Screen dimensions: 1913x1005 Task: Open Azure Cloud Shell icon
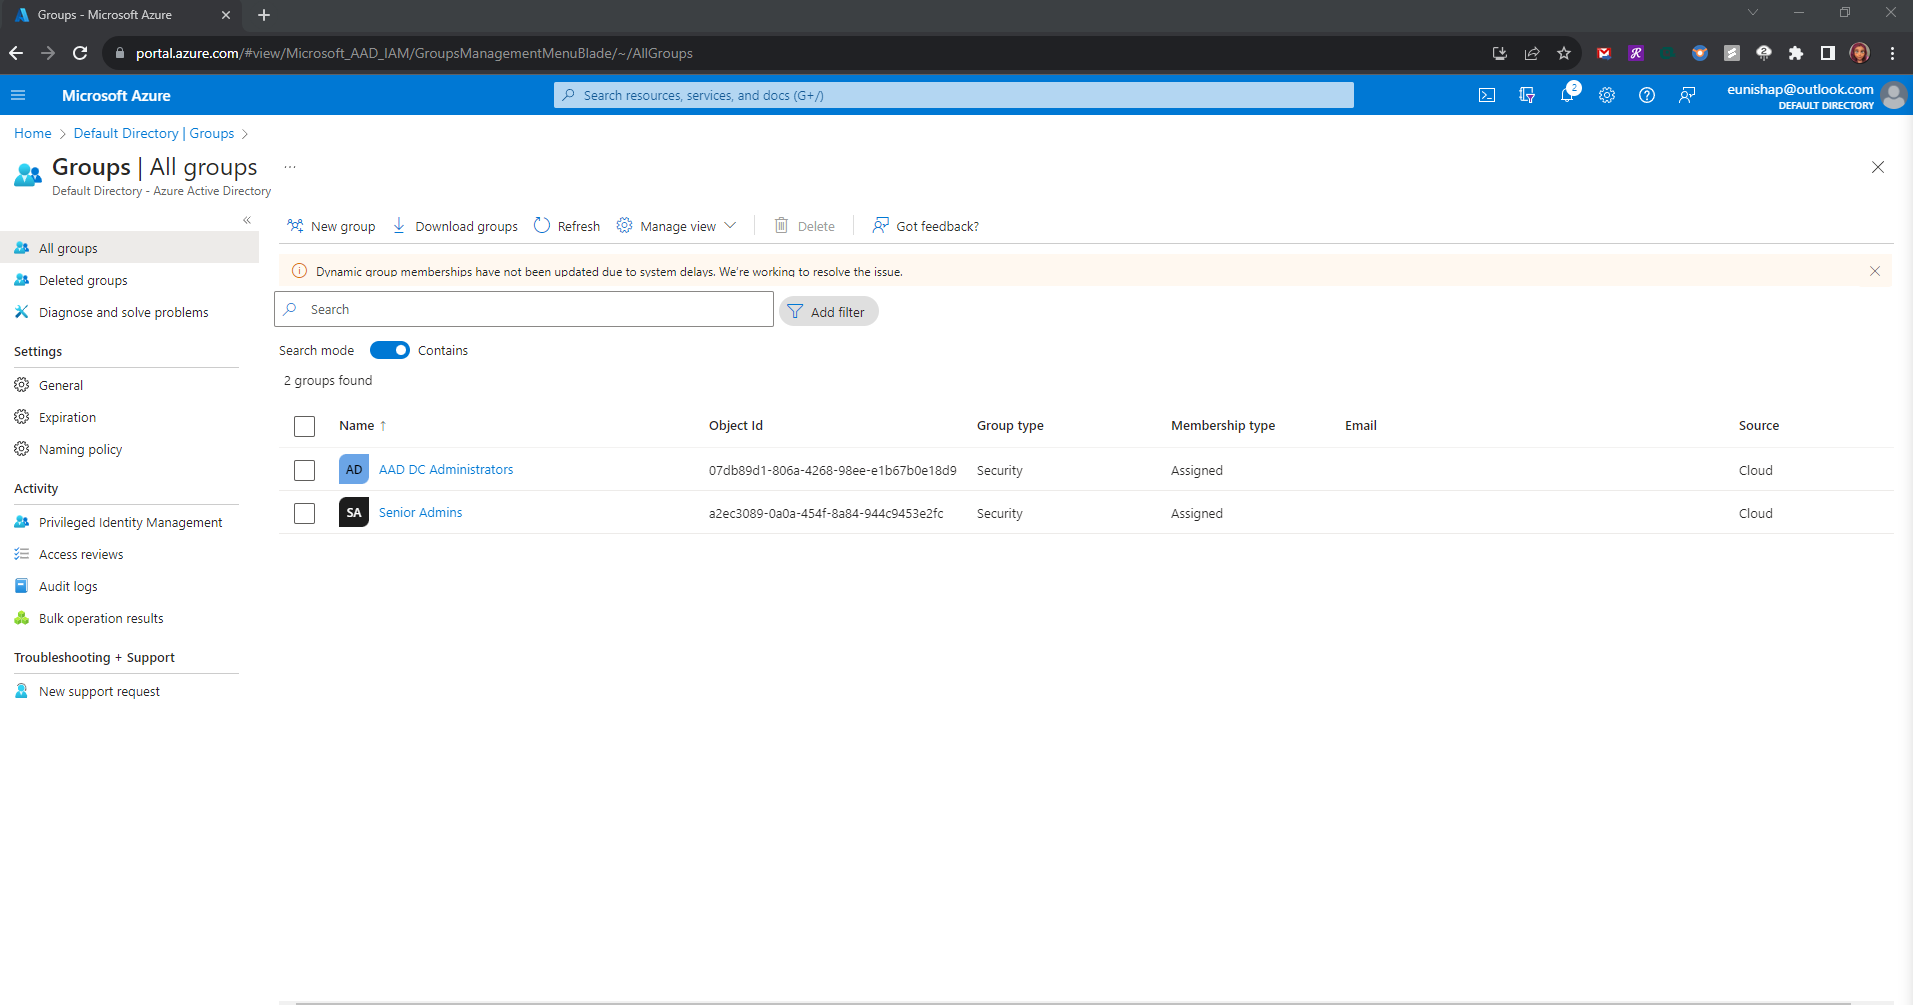(1487, 95)
